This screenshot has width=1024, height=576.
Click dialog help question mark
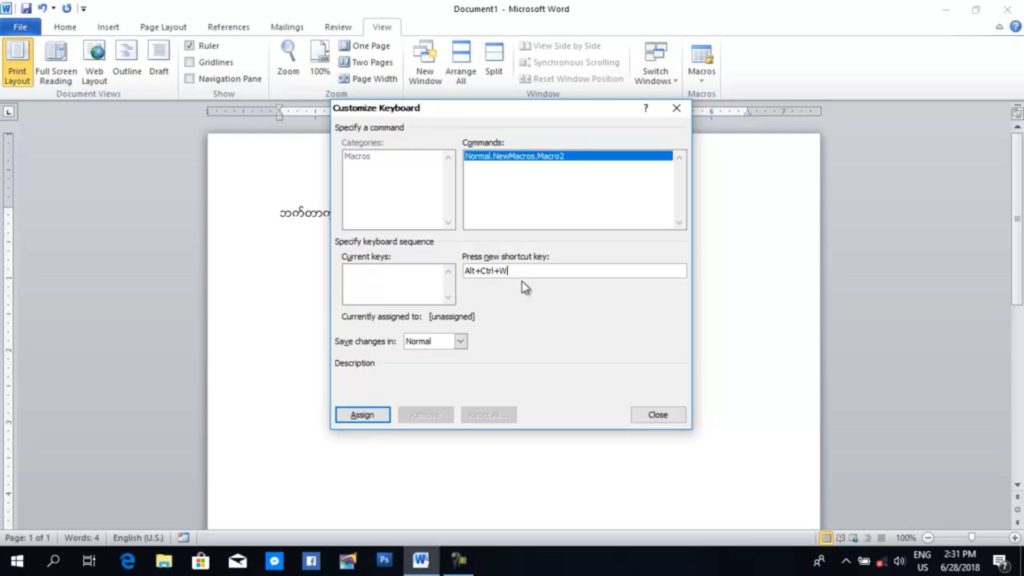pyautogui.click(x=645, y=108)
